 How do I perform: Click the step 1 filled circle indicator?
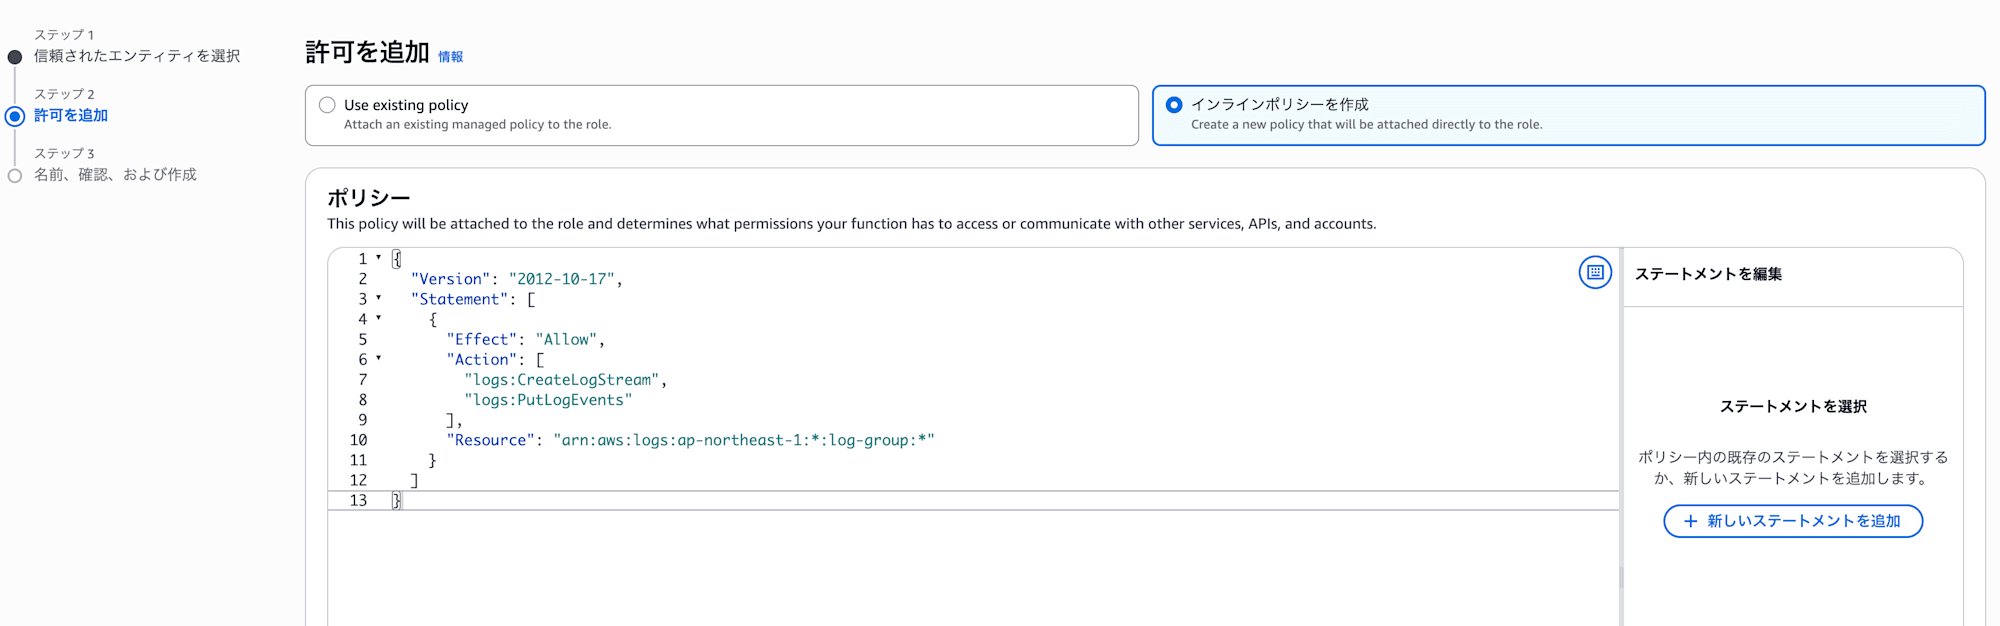(x=15, y=57)
